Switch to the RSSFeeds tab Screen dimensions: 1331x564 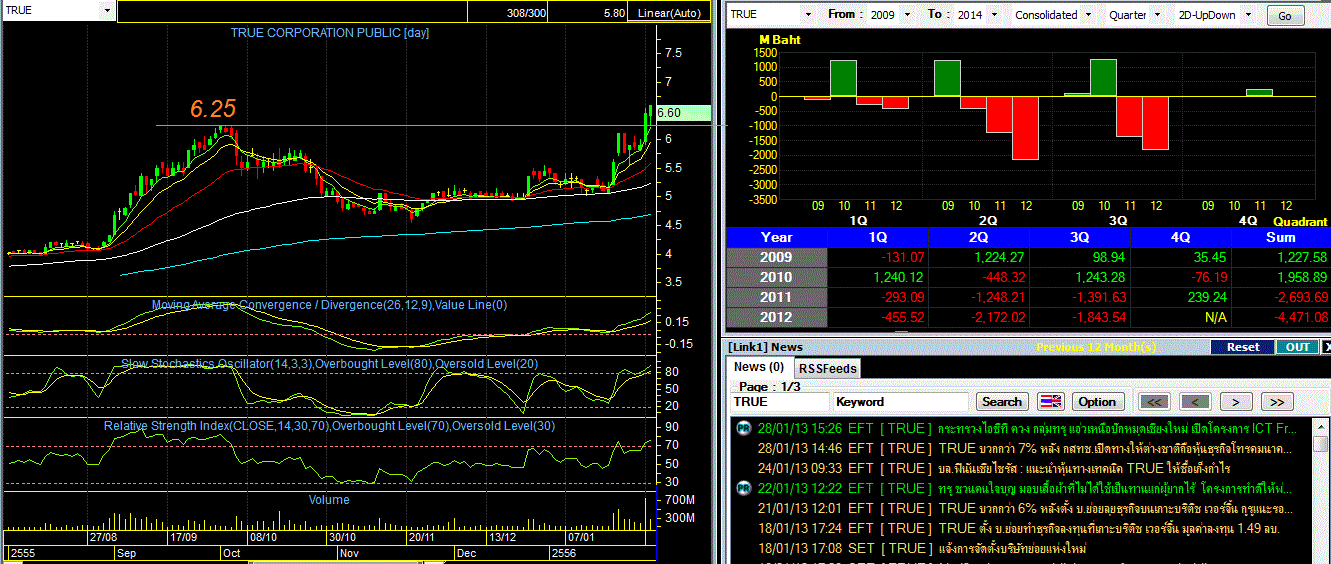click(826, 368)
